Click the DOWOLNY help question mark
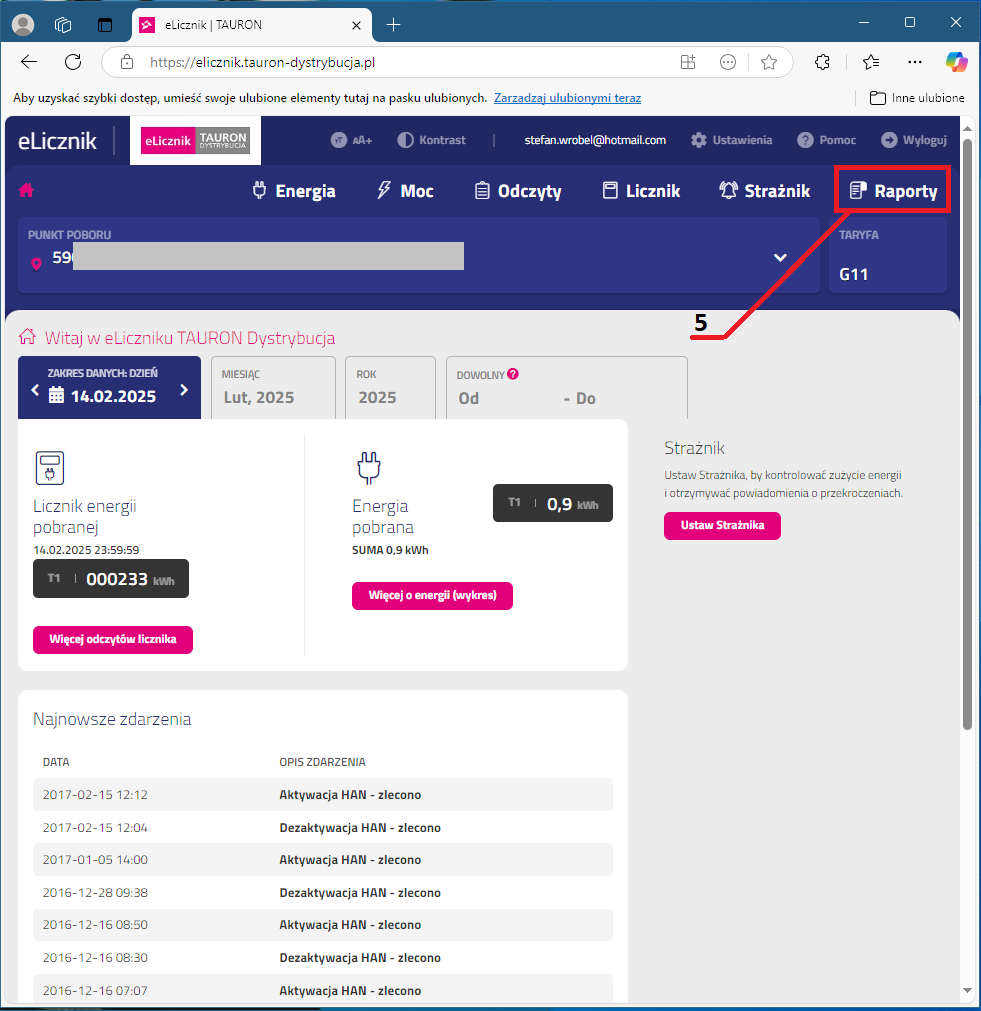 pos(513,374)
